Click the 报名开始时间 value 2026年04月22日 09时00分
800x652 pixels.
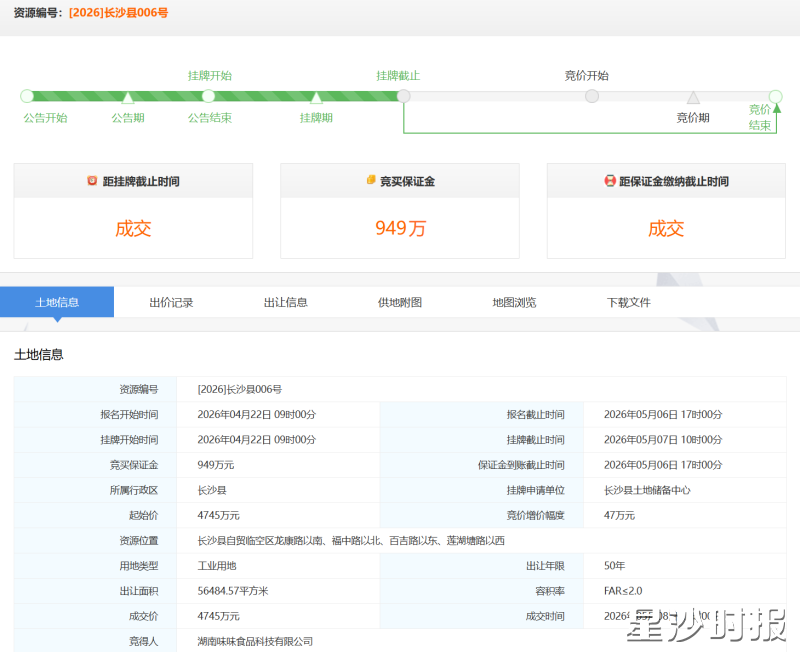coord(257,414)
